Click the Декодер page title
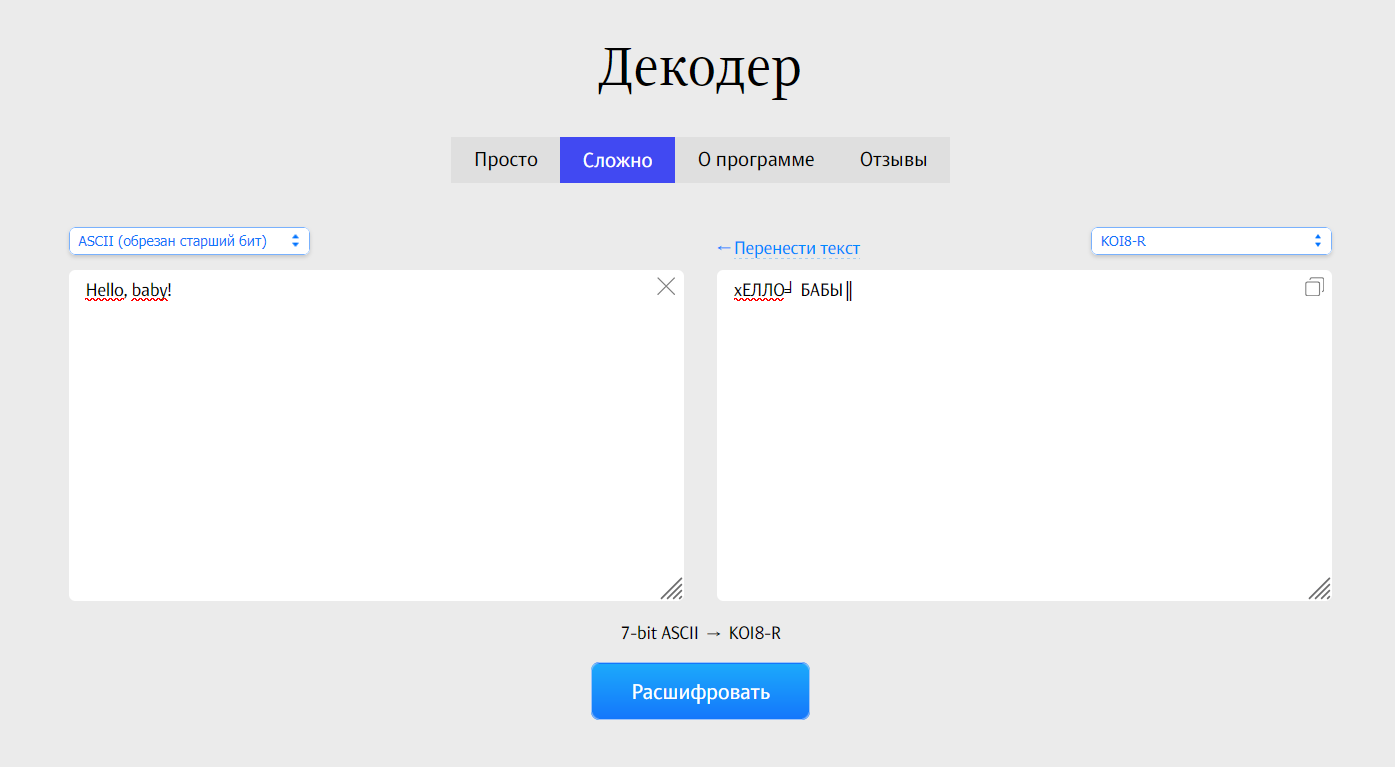Screen dimensions: 1395x767 pos(699,68)
